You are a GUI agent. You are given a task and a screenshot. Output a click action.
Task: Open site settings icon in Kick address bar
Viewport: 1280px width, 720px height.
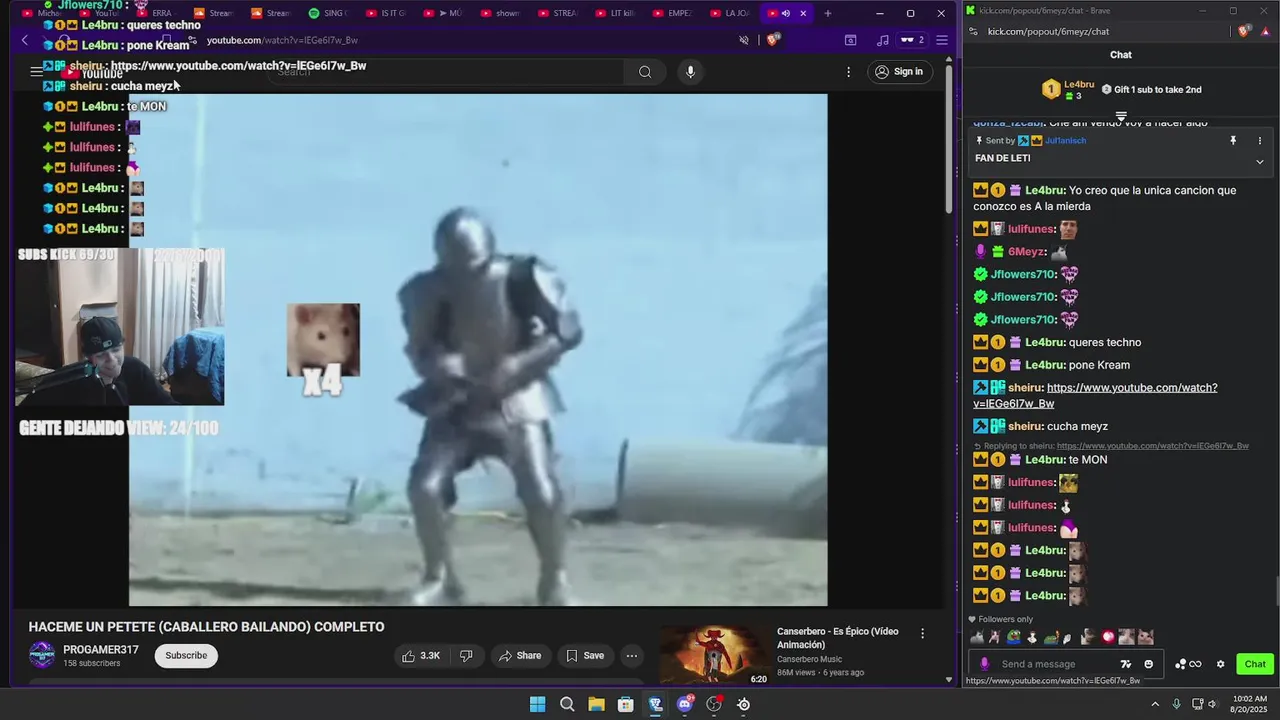click(x=973, y=31)
